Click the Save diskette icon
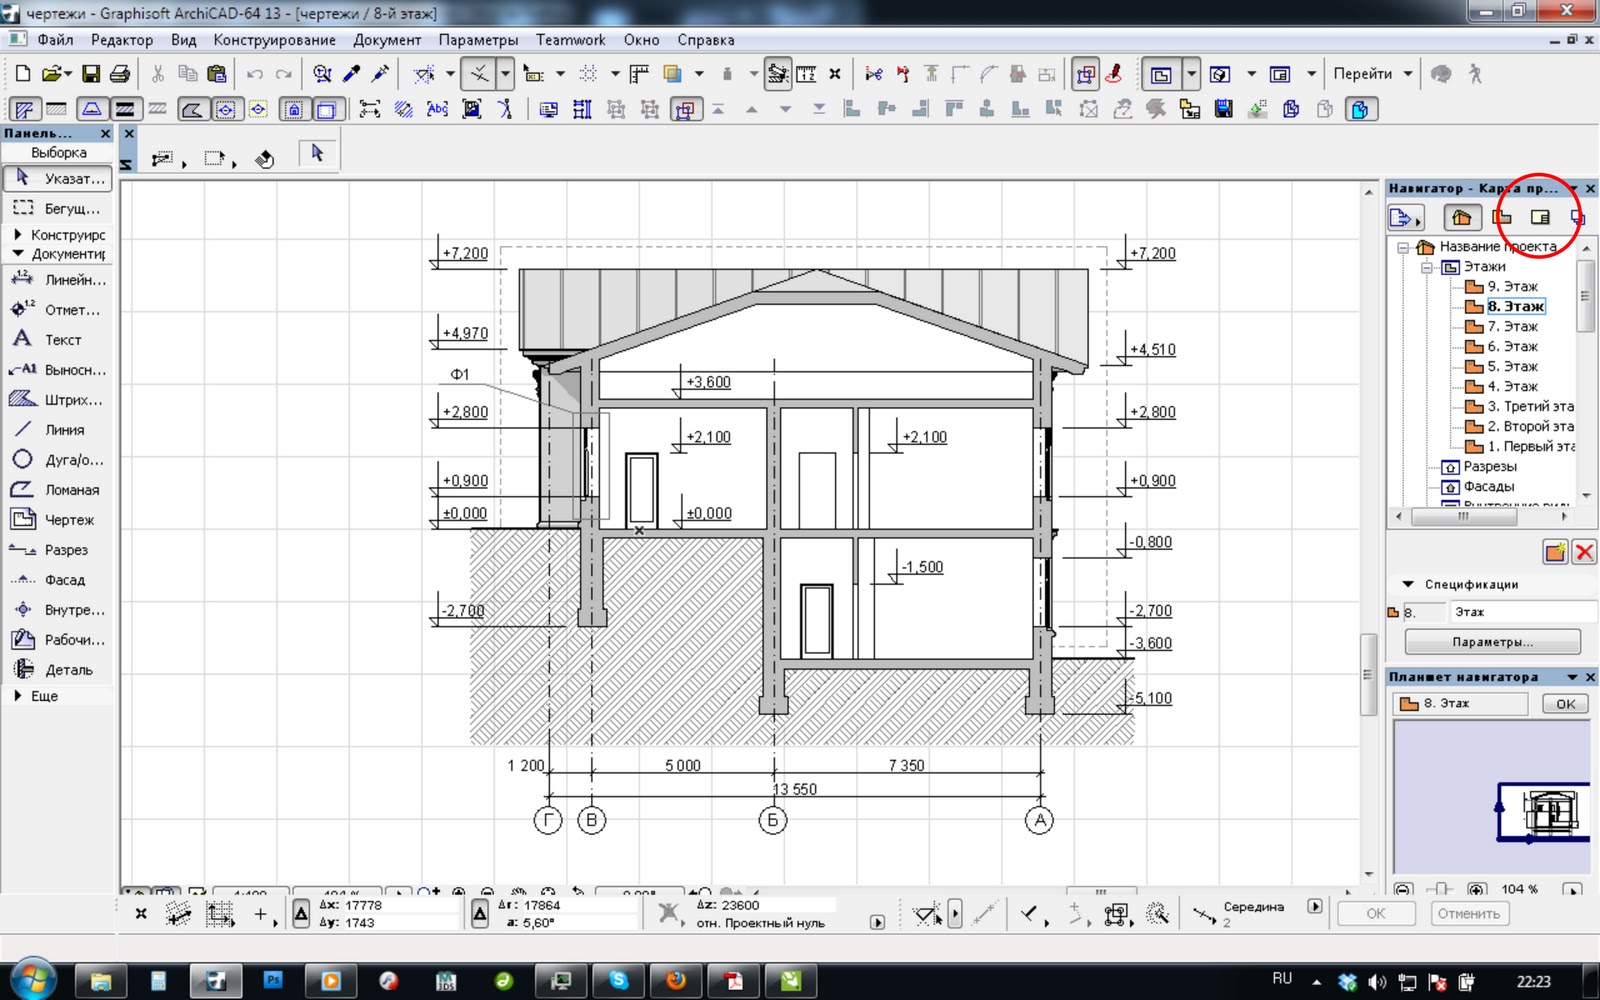The height and width of the screenshot is (1000, 1600). click(x=91, y=74)
